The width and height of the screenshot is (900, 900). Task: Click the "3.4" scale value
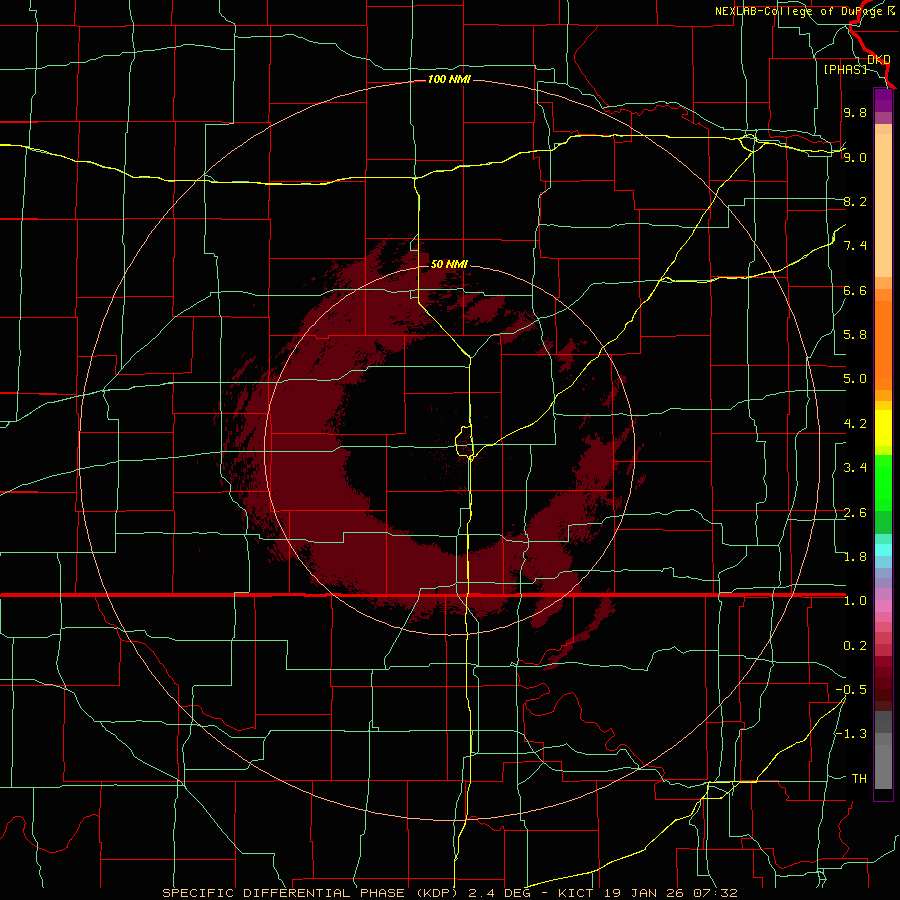click(x=855, y=468)
